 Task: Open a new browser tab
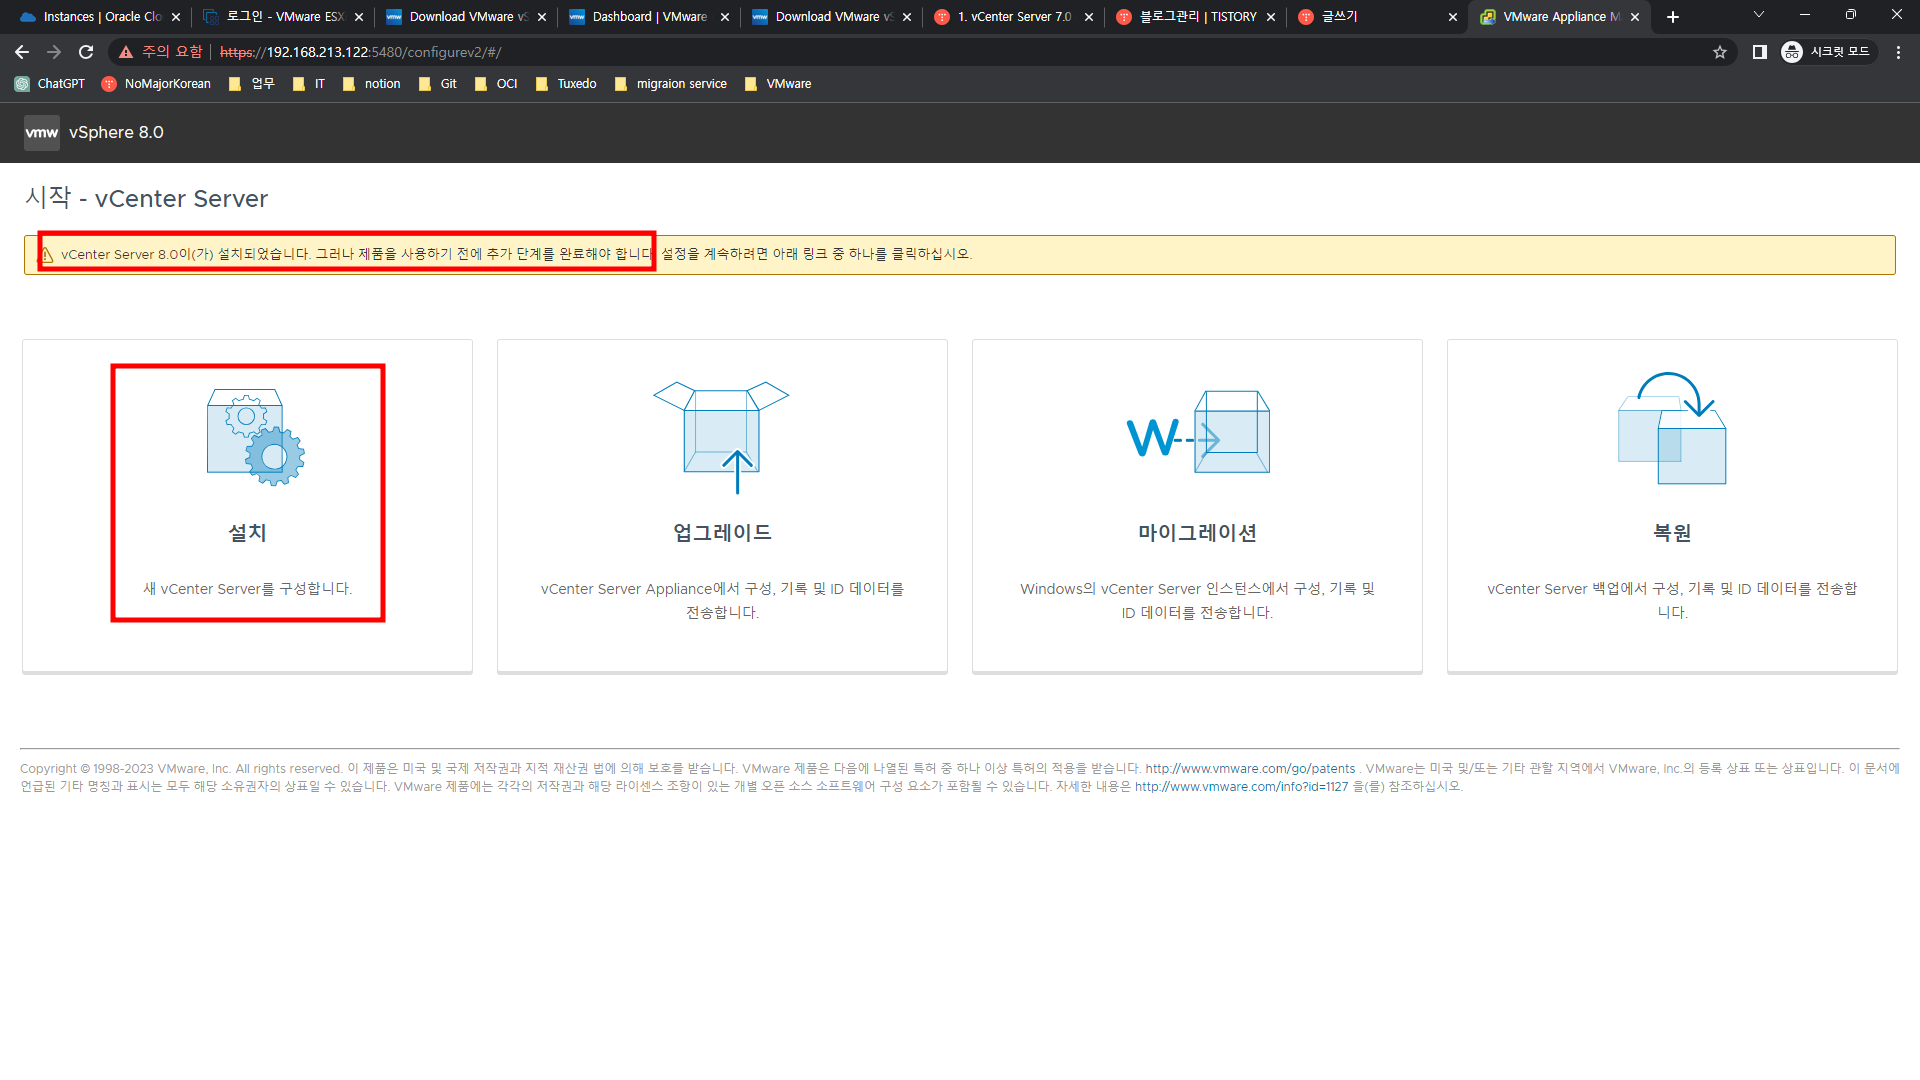click(1673, 17)
